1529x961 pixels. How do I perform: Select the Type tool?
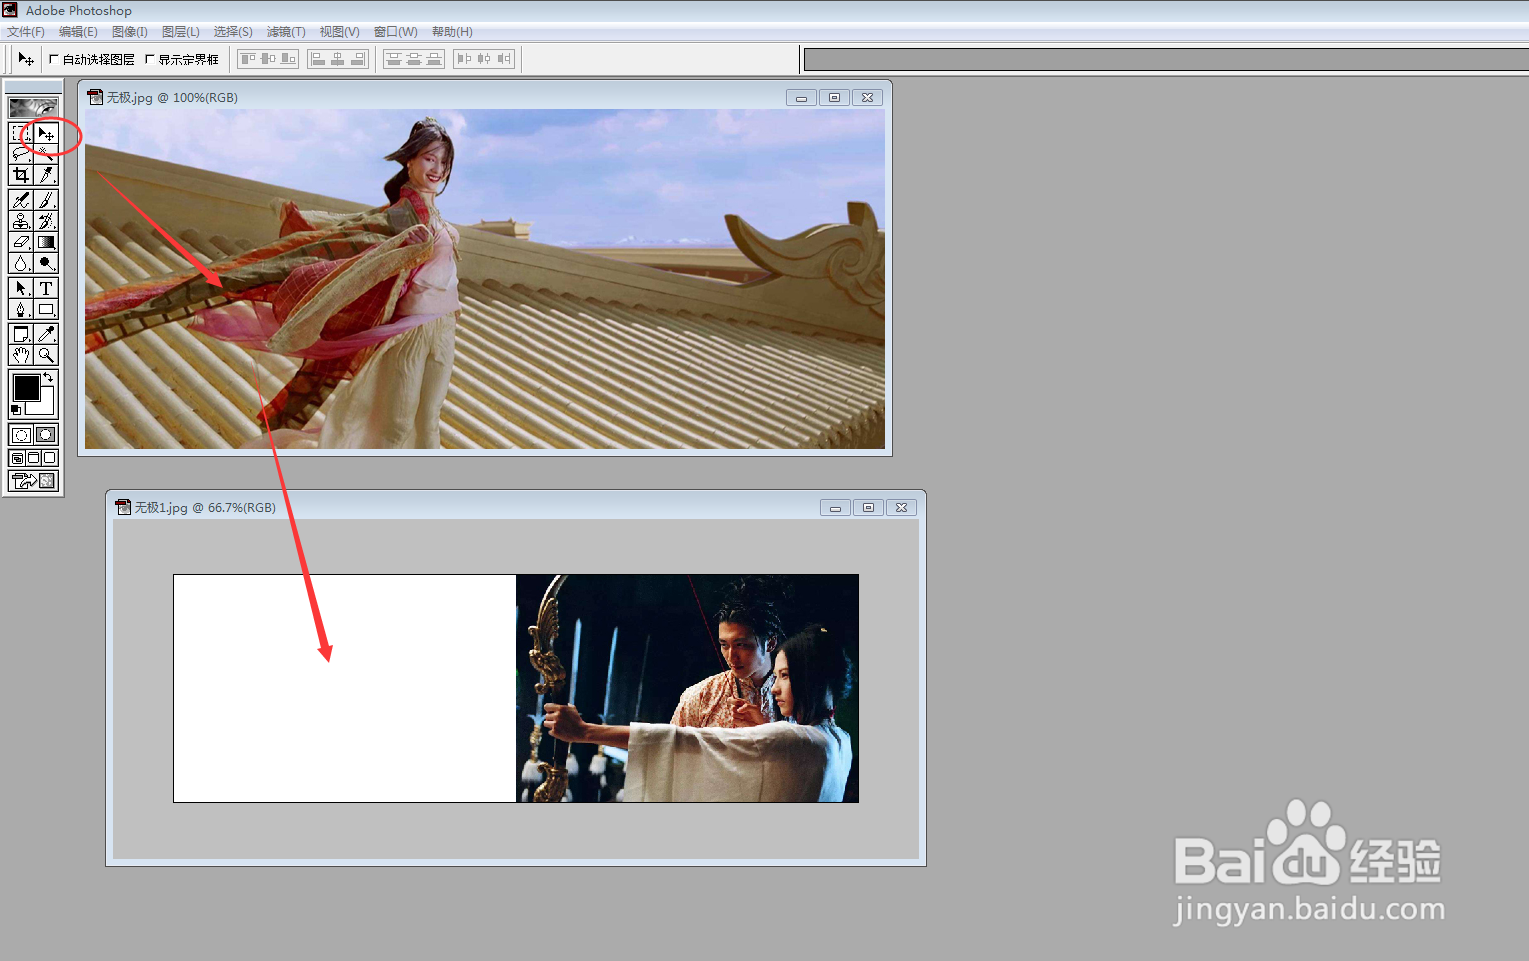[46, 288]
